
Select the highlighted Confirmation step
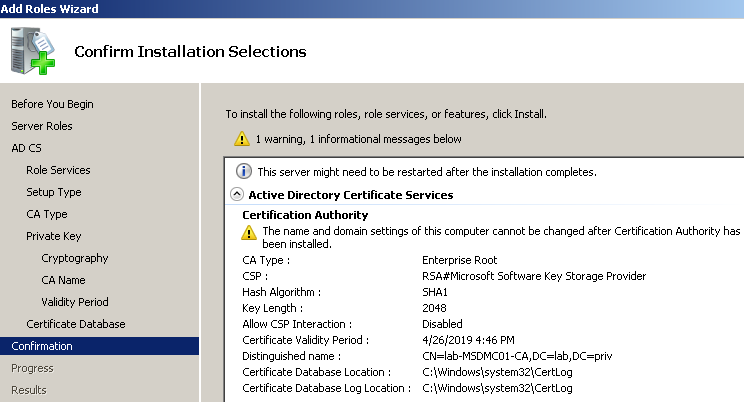pos(42,346)
